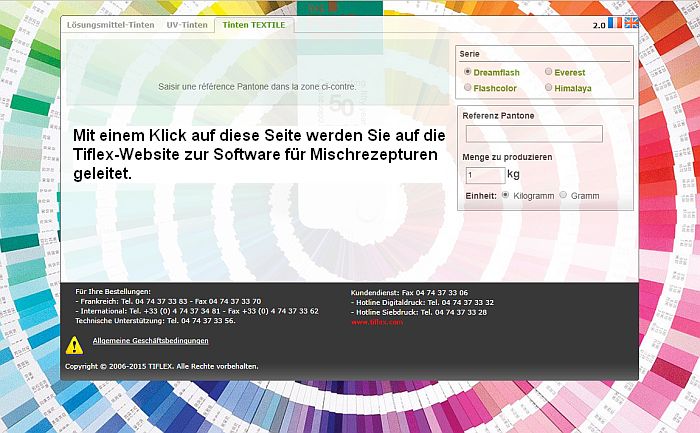Click the 'Hotline Siebdruck' phone number text
700x433 pixels.
click(x=419, y=312)
